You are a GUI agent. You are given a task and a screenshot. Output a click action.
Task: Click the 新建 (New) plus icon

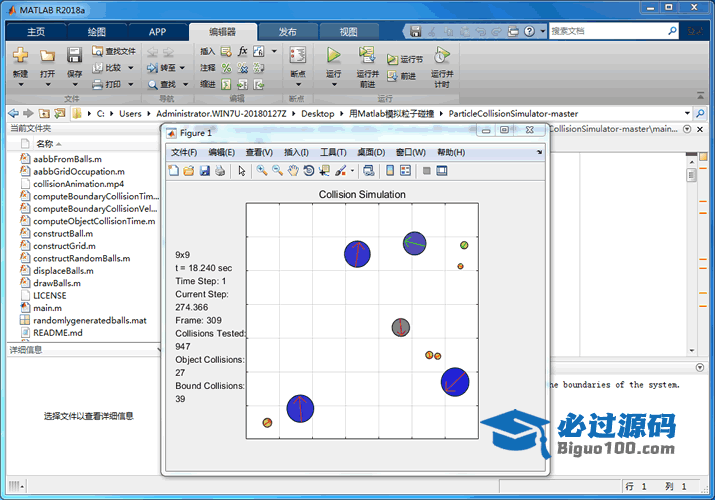coord(21,55)
